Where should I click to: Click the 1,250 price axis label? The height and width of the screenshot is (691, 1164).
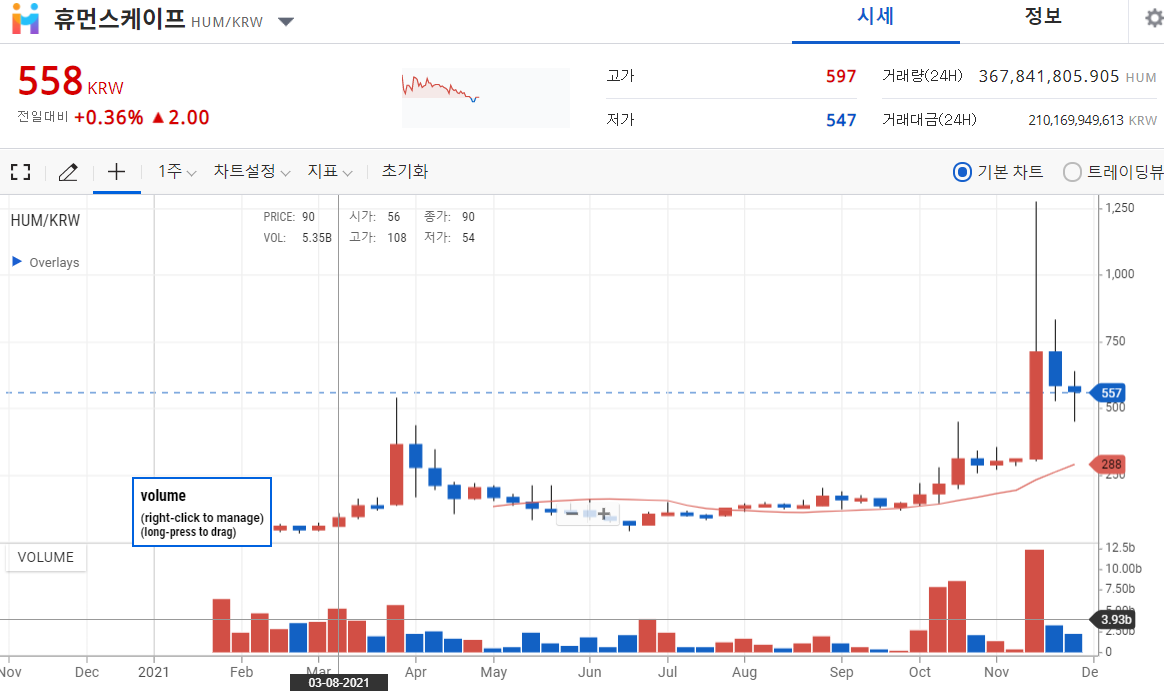1119,208
